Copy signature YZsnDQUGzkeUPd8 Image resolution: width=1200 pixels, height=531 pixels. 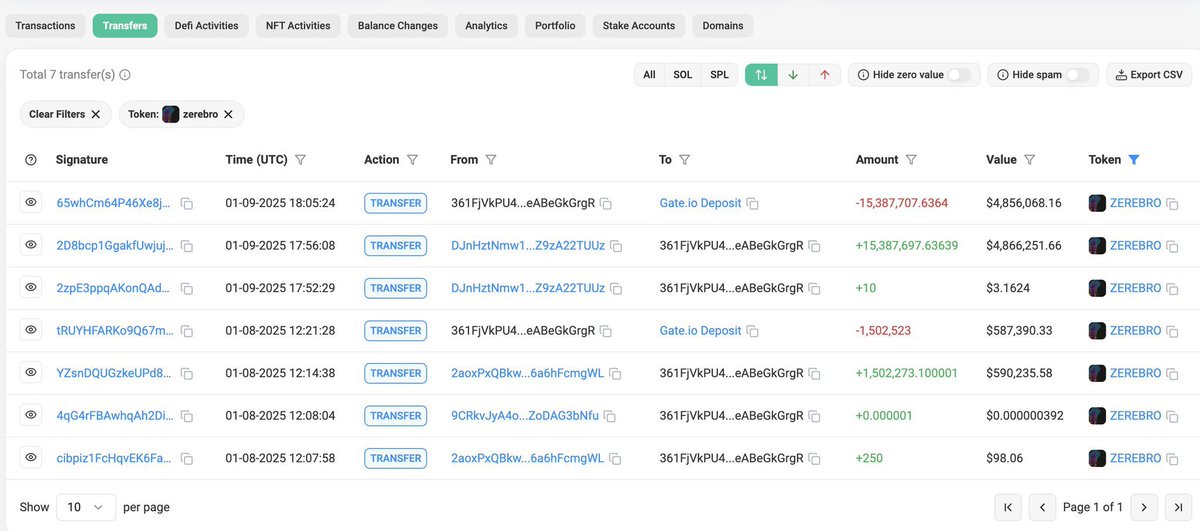(x=187, y=373)
